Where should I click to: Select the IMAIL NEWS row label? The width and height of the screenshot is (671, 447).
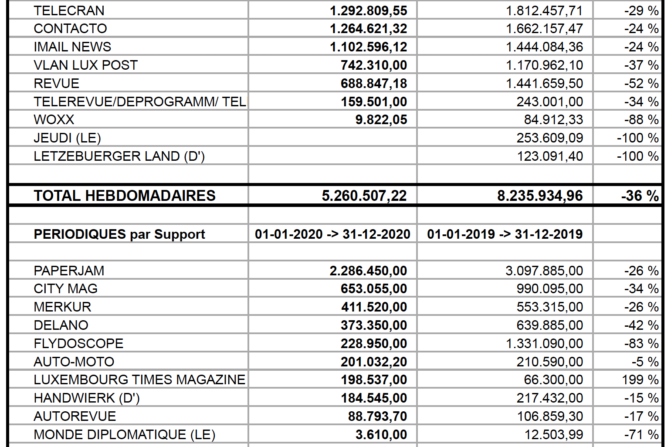click(x=72, y=47)
